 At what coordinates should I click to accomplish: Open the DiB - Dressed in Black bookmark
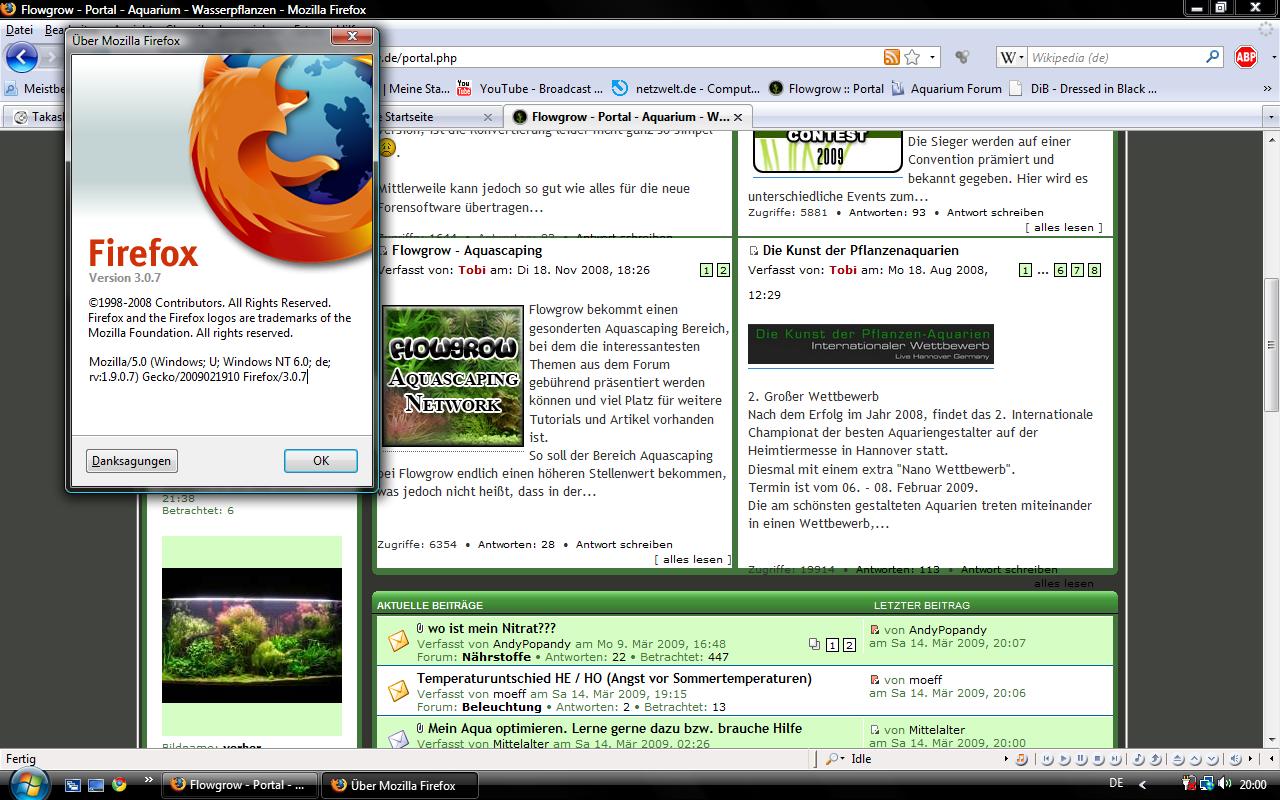click(x=1084, y=88)
